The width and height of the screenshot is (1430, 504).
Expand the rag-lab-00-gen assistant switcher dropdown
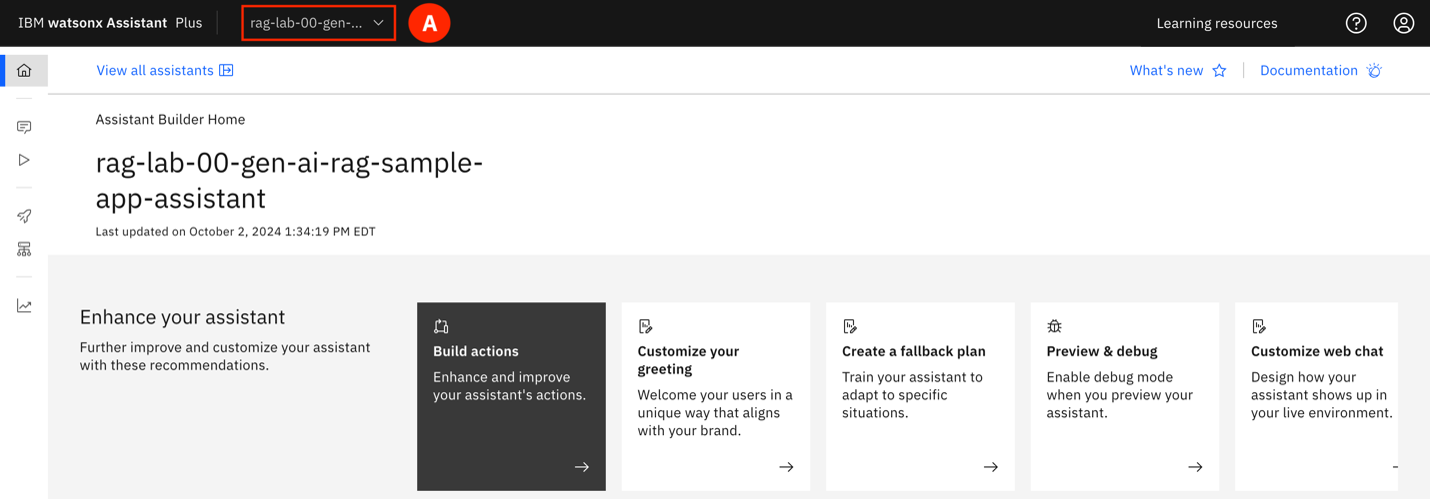pos(318,23)
